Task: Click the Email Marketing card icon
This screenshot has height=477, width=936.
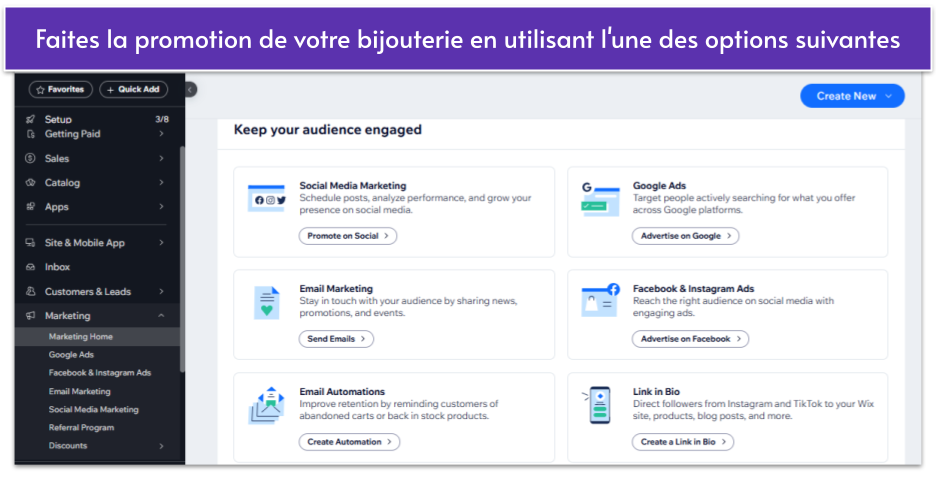Action: click(x=266, y=303)
